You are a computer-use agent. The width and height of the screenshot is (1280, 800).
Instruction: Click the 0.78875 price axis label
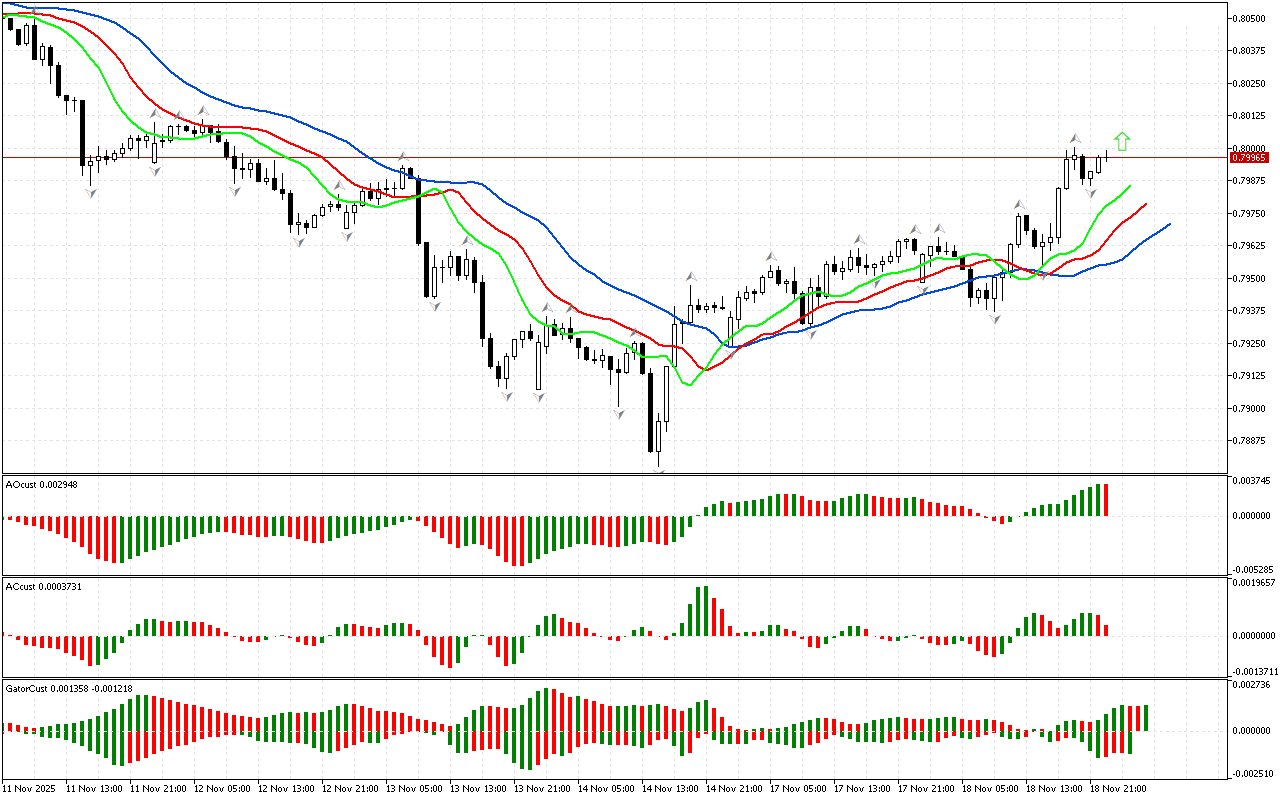(x=1250, y=441)
